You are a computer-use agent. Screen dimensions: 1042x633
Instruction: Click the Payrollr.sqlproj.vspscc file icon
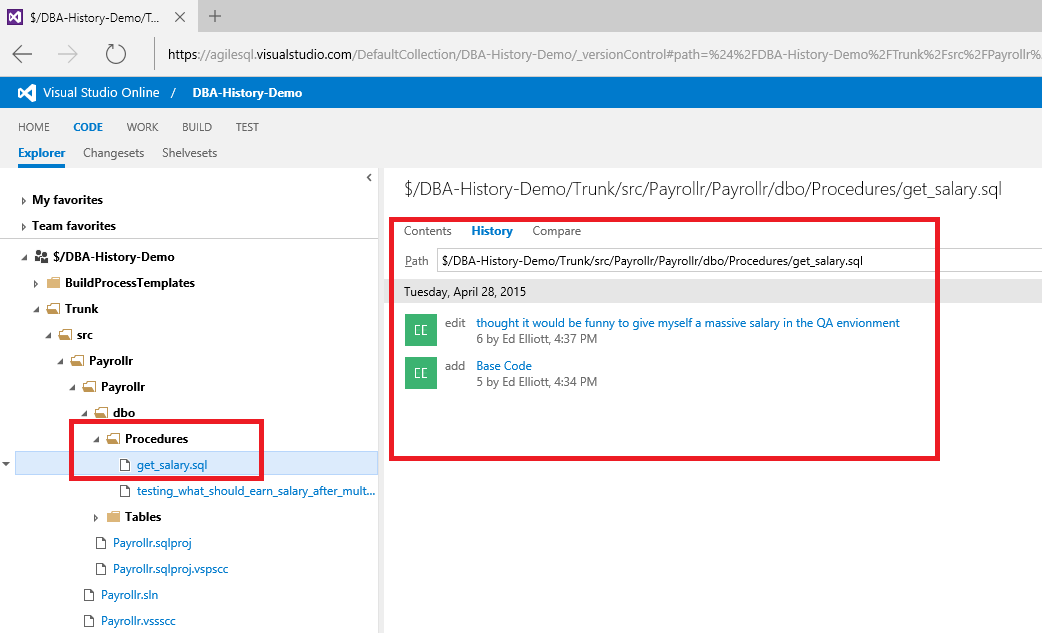[101, 569]
